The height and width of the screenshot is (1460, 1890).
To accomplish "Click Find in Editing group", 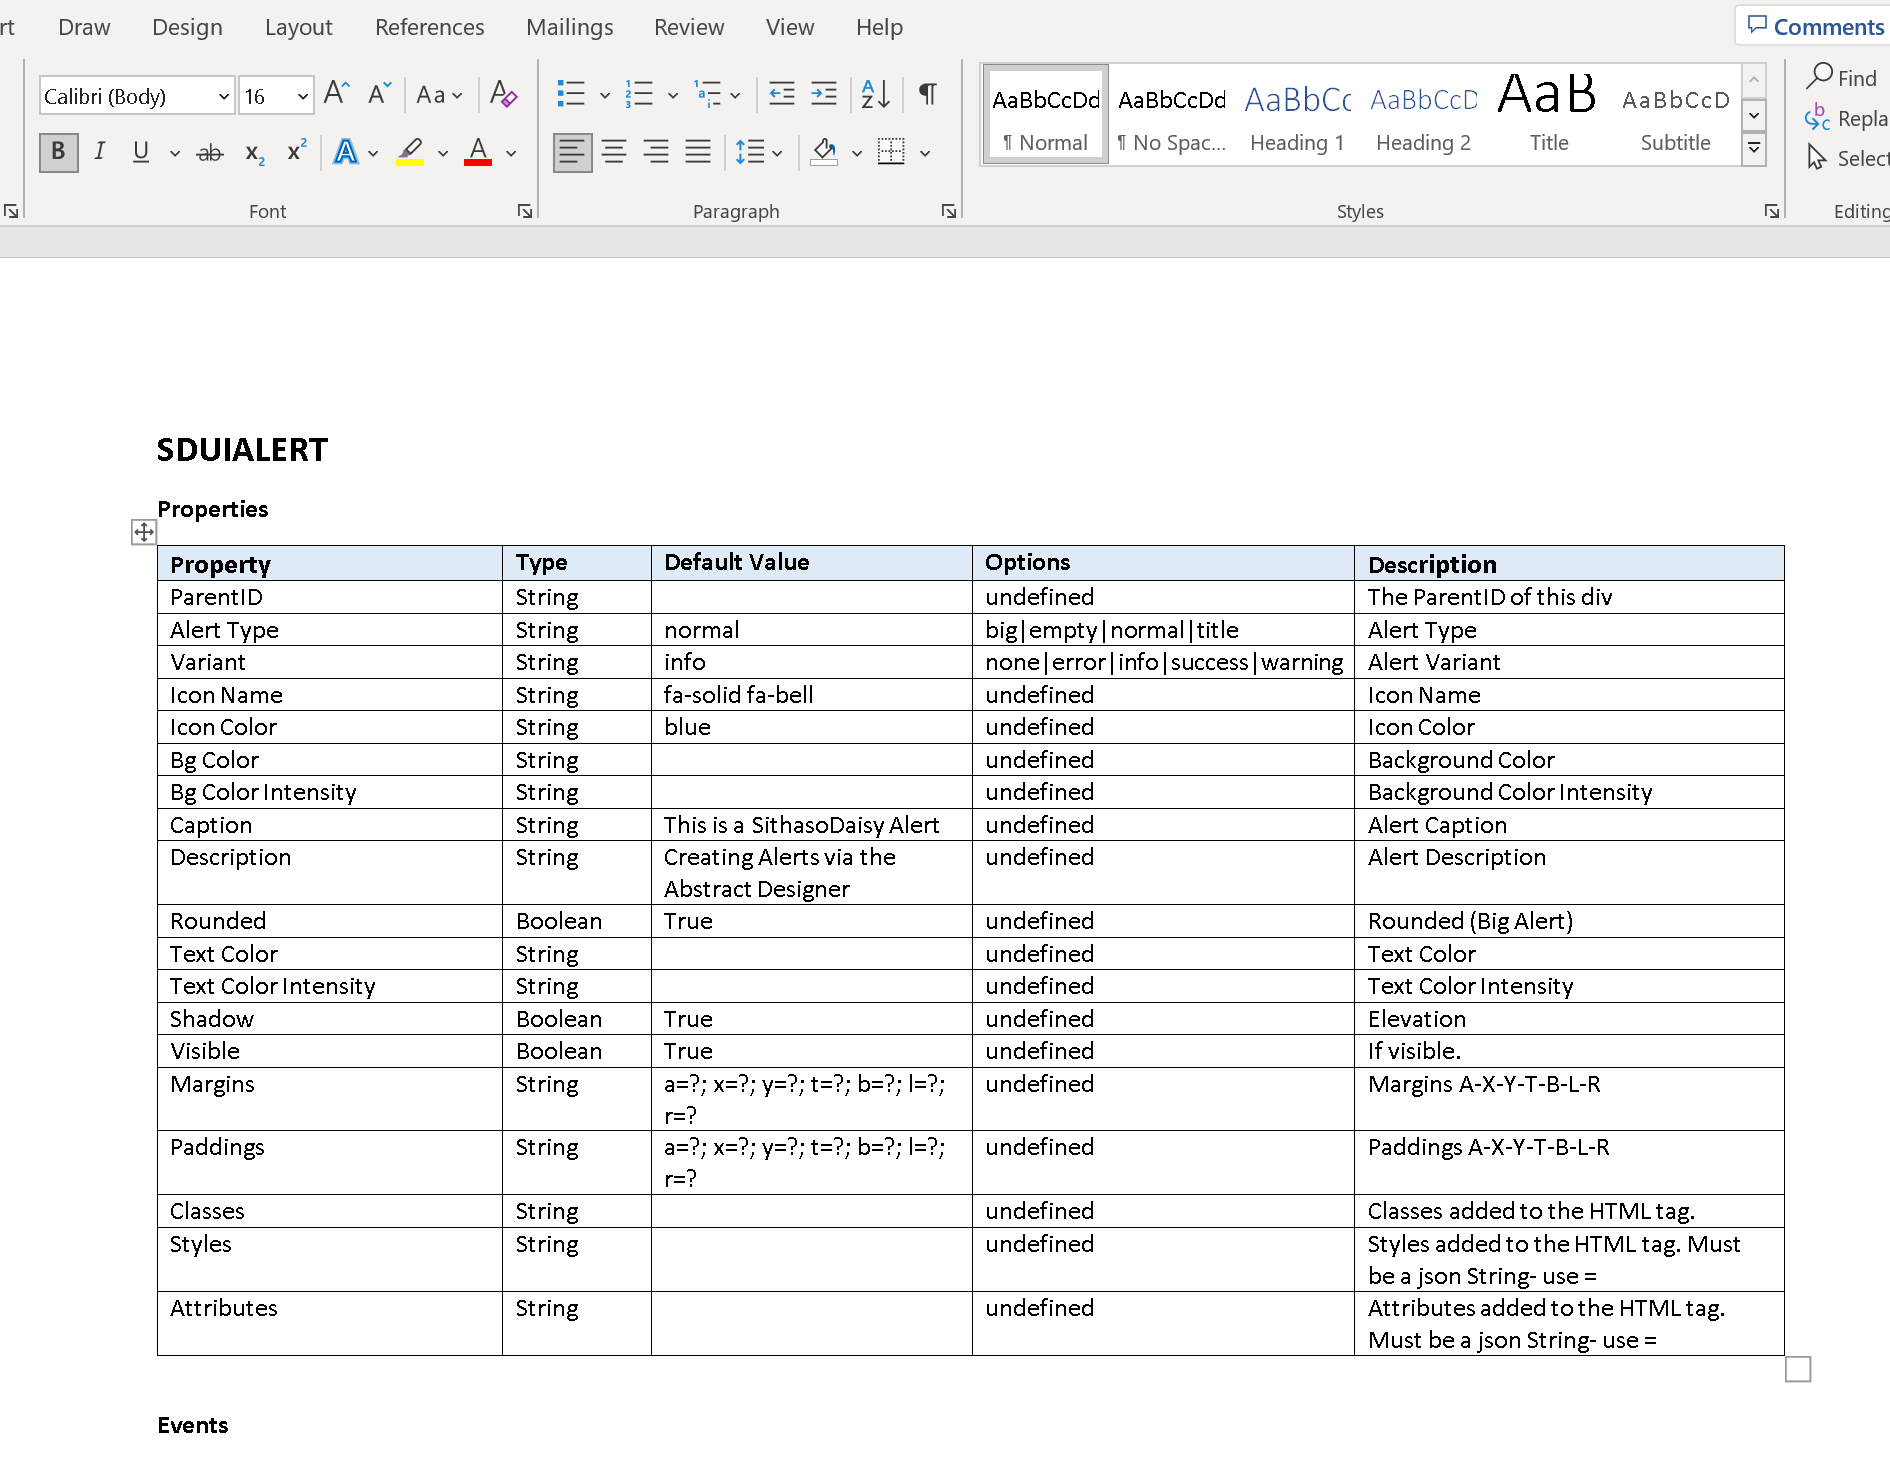I will tap(1842, 77).
